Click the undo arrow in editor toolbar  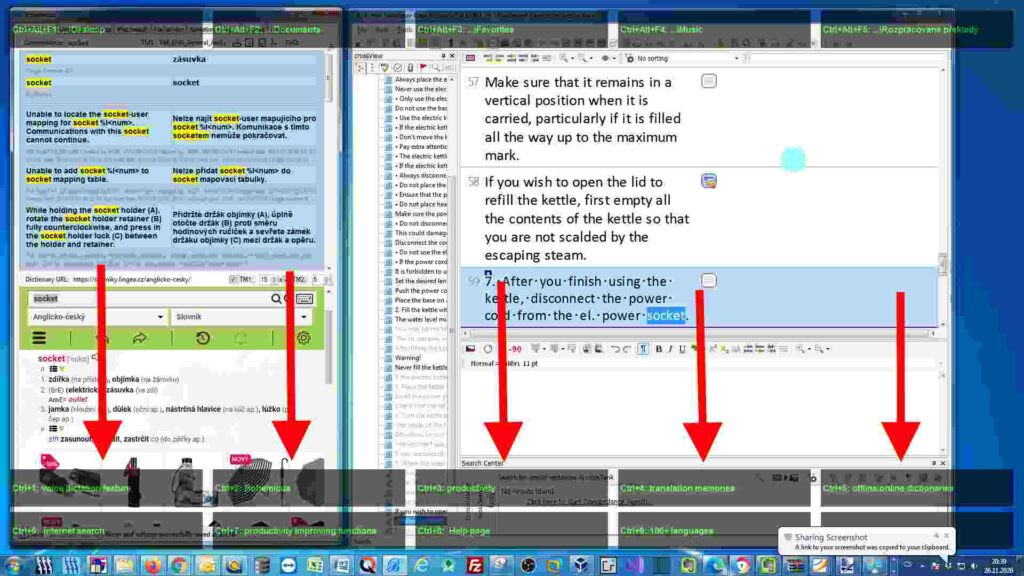(x=615, y=349)
